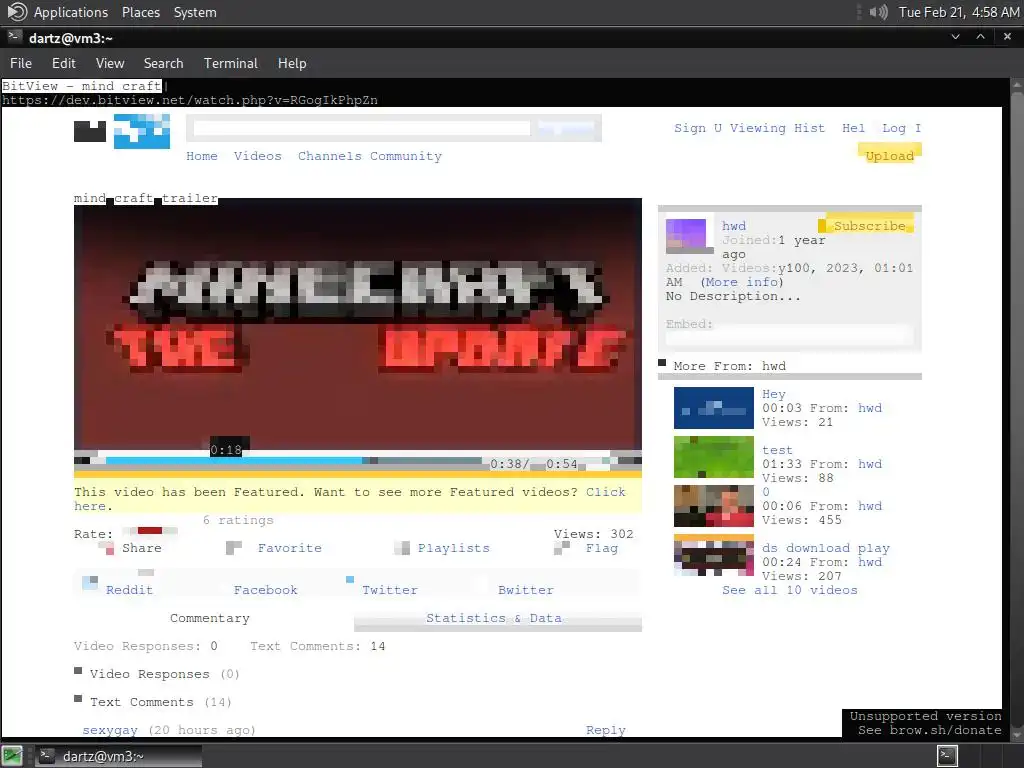The height and width of the screenshot is (768, 1024).
Task: Open the terminal File menu
Action: pos(21,63)
